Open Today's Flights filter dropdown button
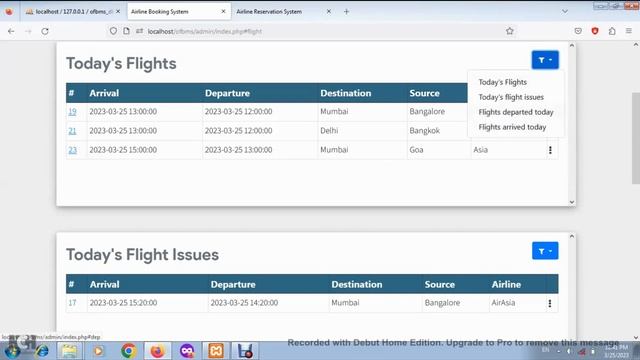The width and height of the screenshot is (640, 360). [x=545, y=60]
